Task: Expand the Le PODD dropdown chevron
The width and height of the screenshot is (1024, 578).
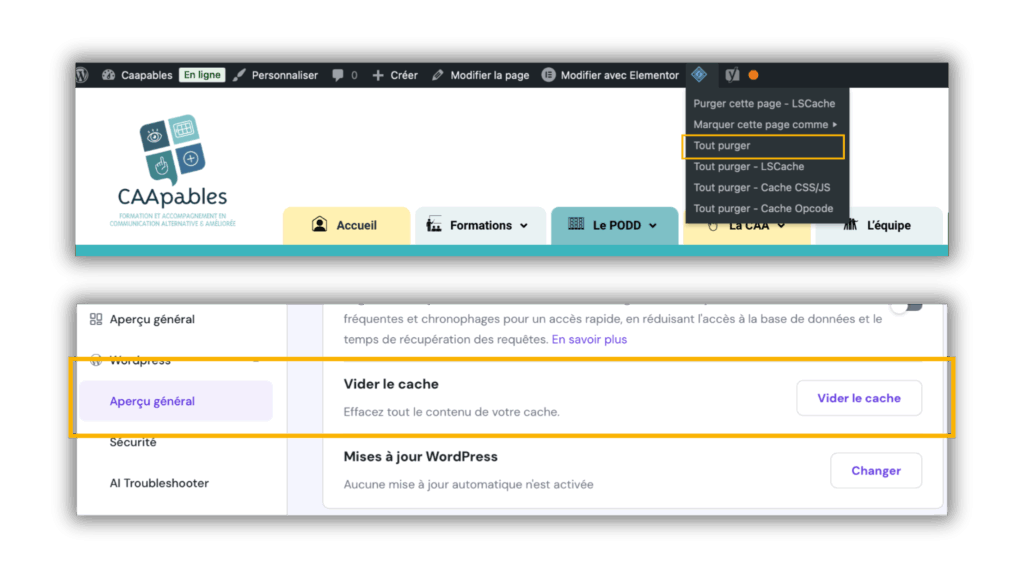Action: [x=652, y=226]
